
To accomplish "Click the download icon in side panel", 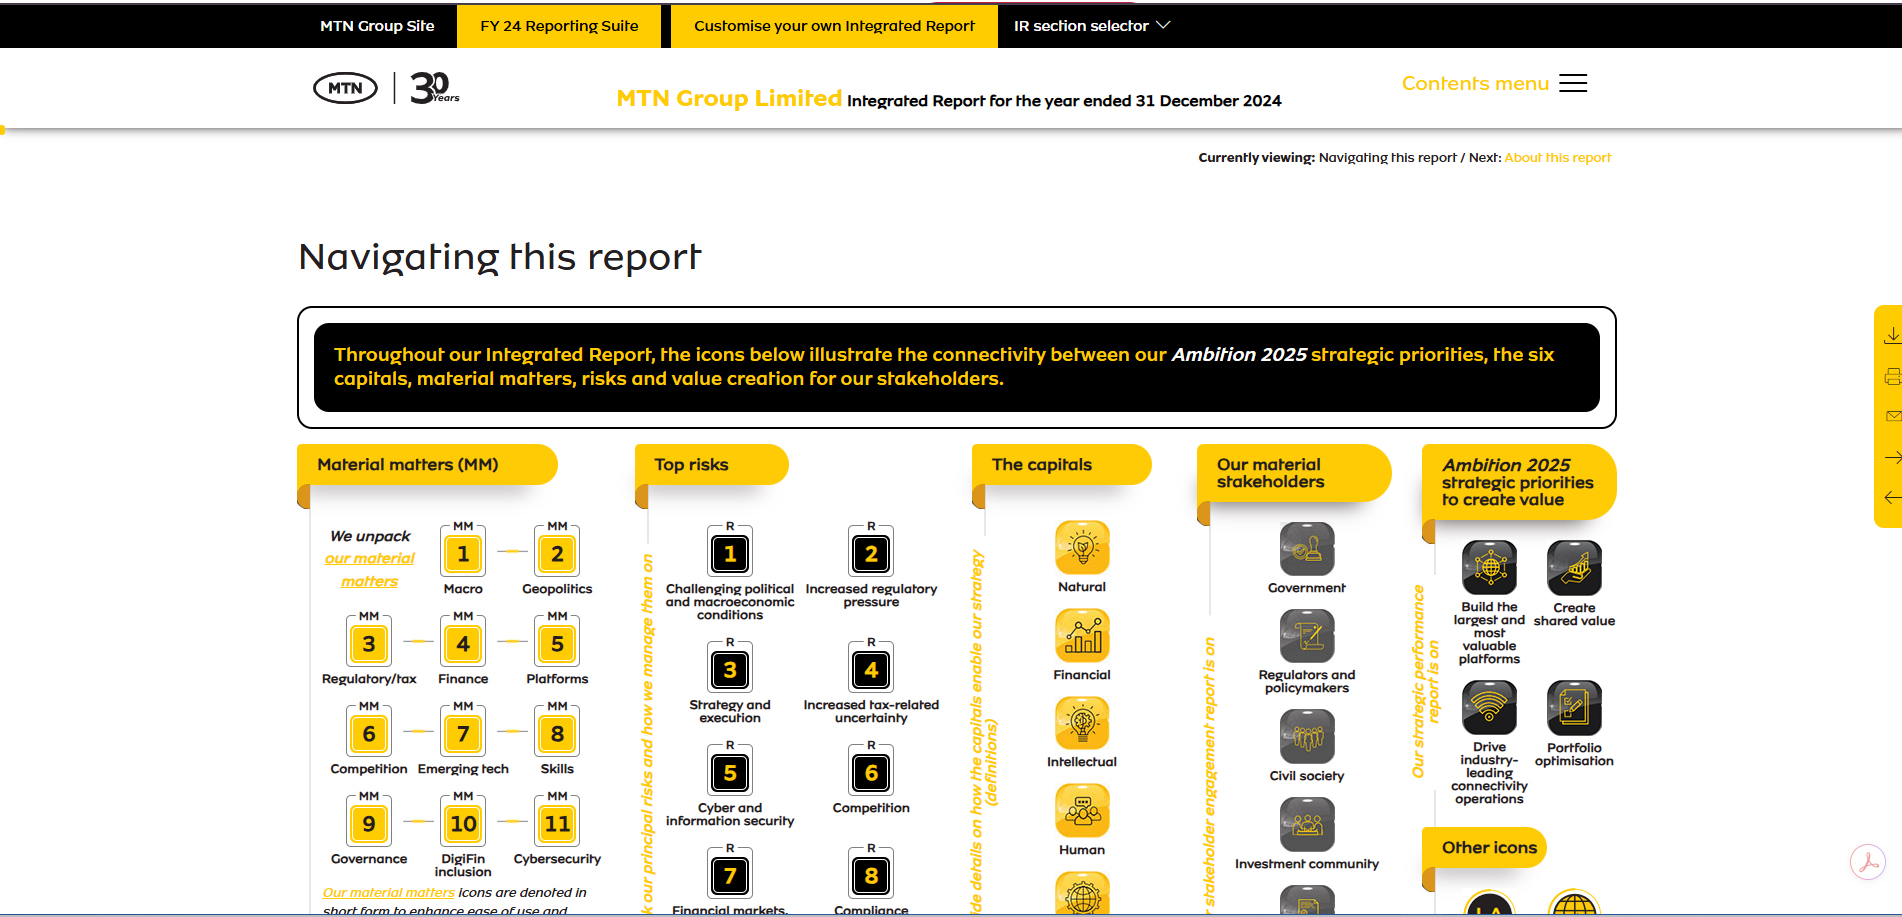I will click(x=1892, y=336).
